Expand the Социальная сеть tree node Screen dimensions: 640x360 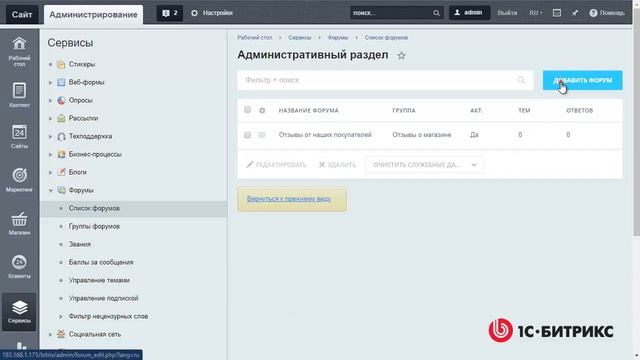(50, 334)
